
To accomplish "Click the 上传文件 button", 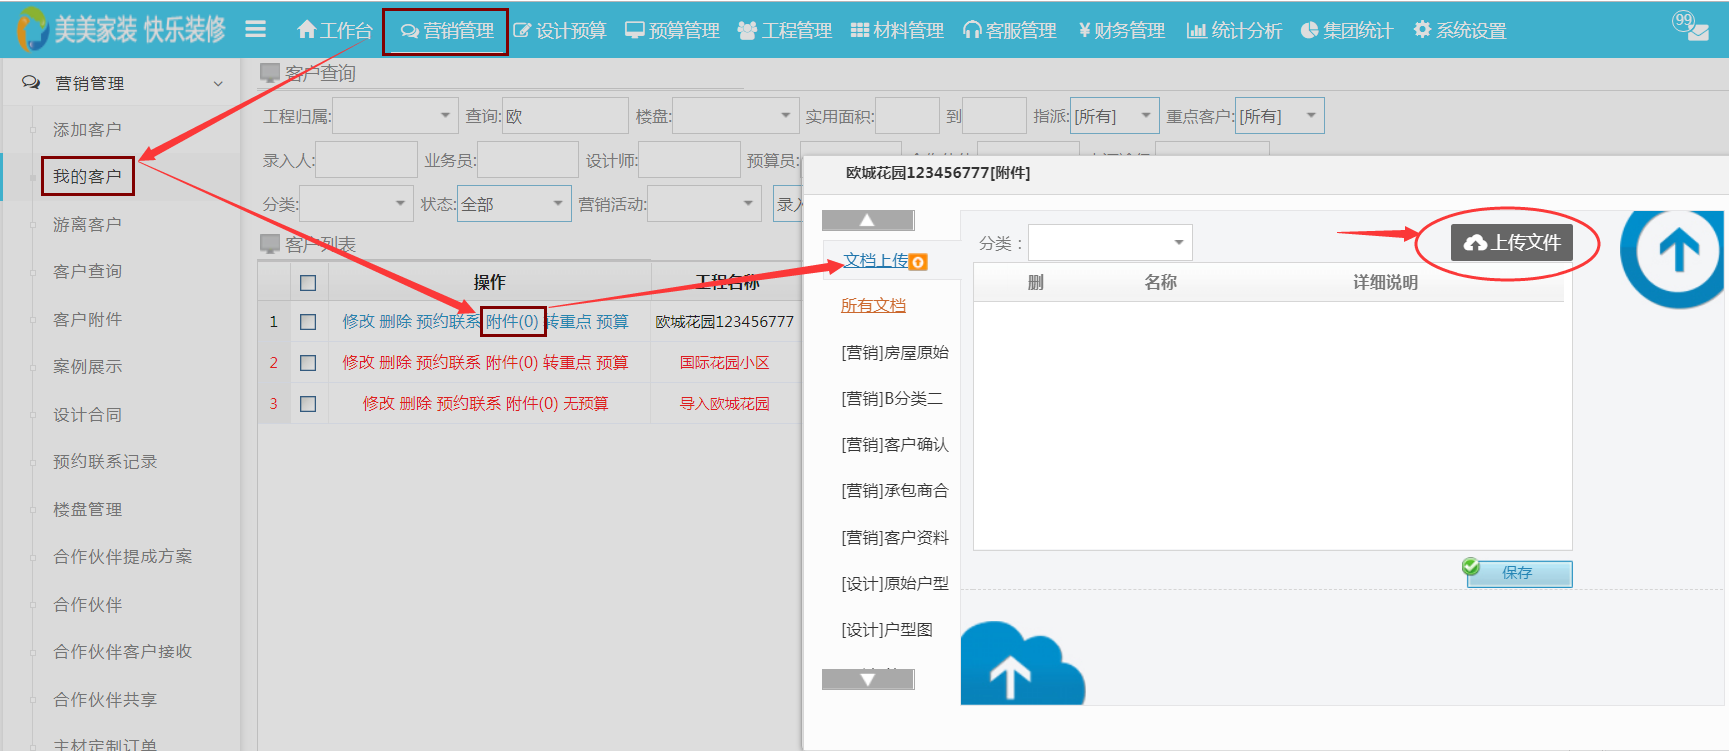I will click(x=1511, y=242).
